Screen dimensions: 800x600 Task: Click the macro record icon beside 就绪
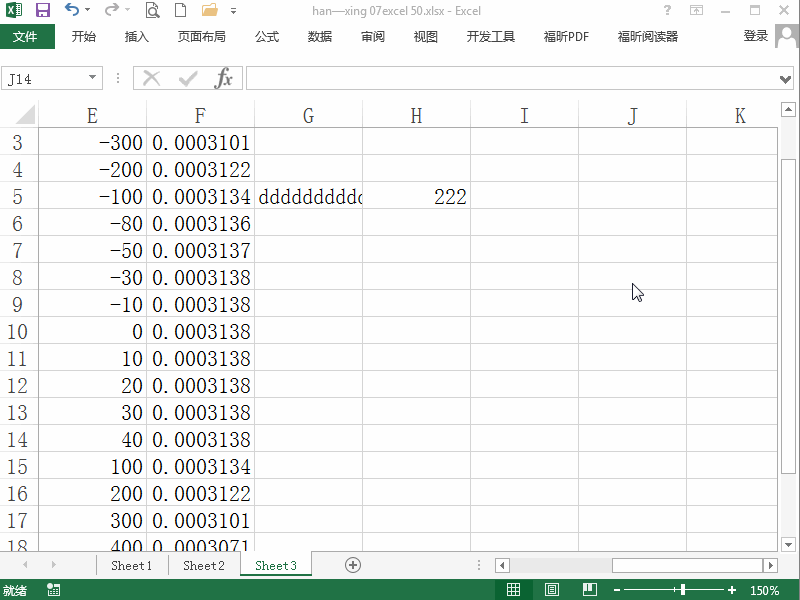coord(53,590)
